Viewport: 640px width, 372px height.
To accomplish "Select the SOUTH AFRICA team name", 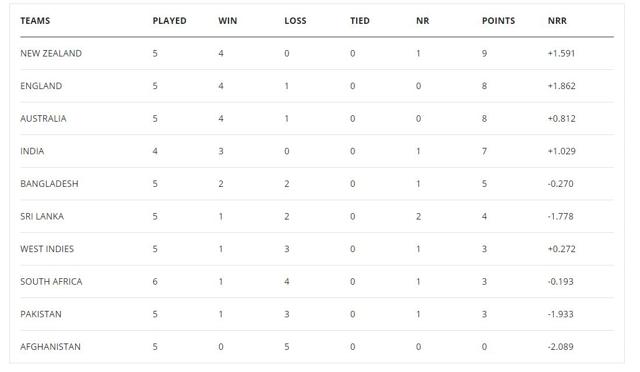I will pos(51,282).
